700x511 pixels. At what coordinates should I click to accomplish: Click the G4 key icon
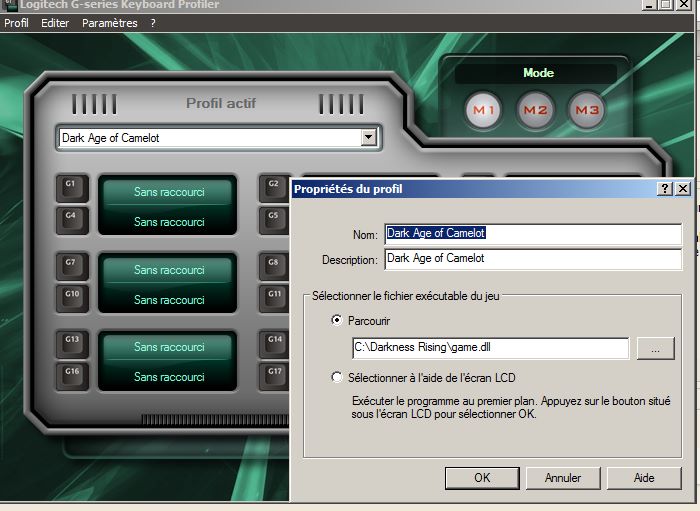pyautogui.click(x=72, y=220)
